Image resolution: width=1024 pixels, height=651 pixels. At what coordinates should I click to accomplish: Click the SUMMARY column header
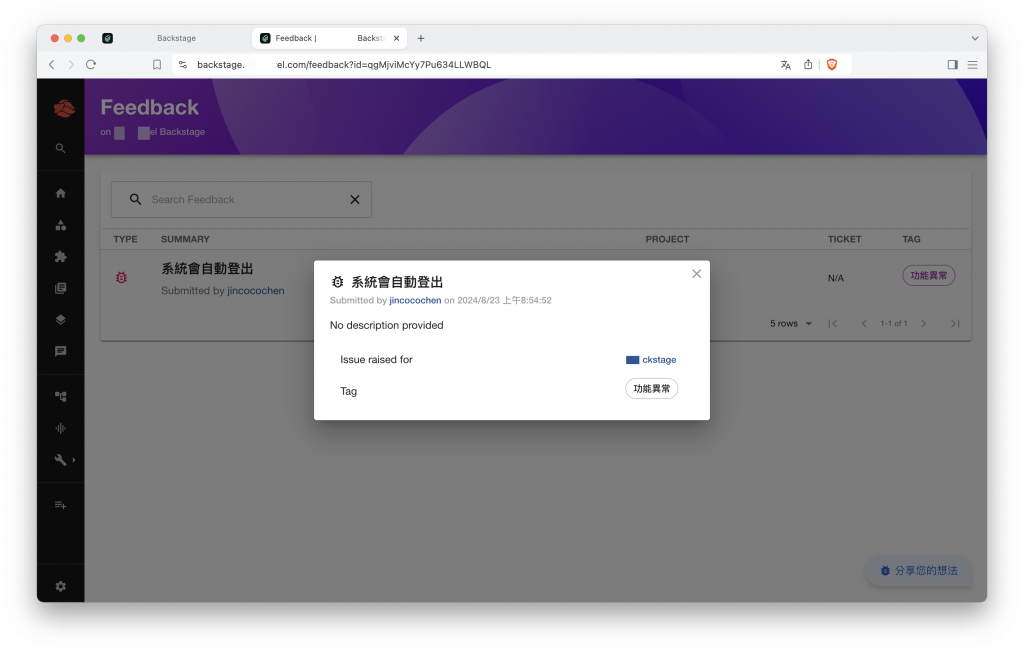pos(185,239)
